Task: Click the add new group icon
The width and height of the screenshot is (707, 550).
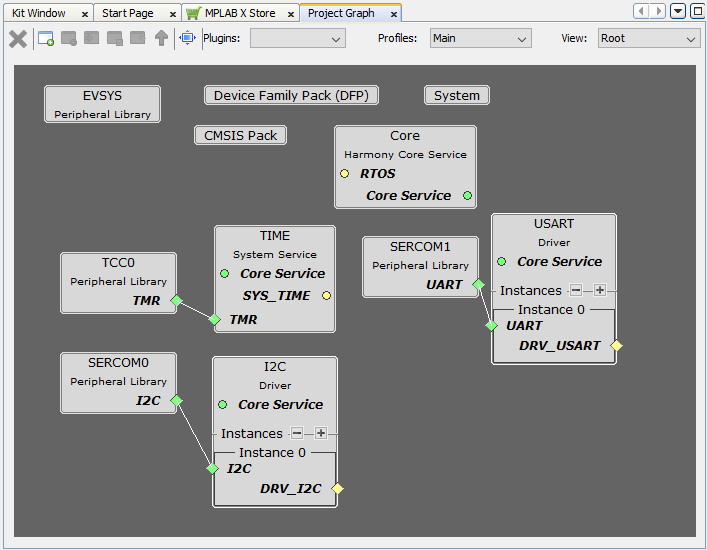Action: [x=46, y=39]
